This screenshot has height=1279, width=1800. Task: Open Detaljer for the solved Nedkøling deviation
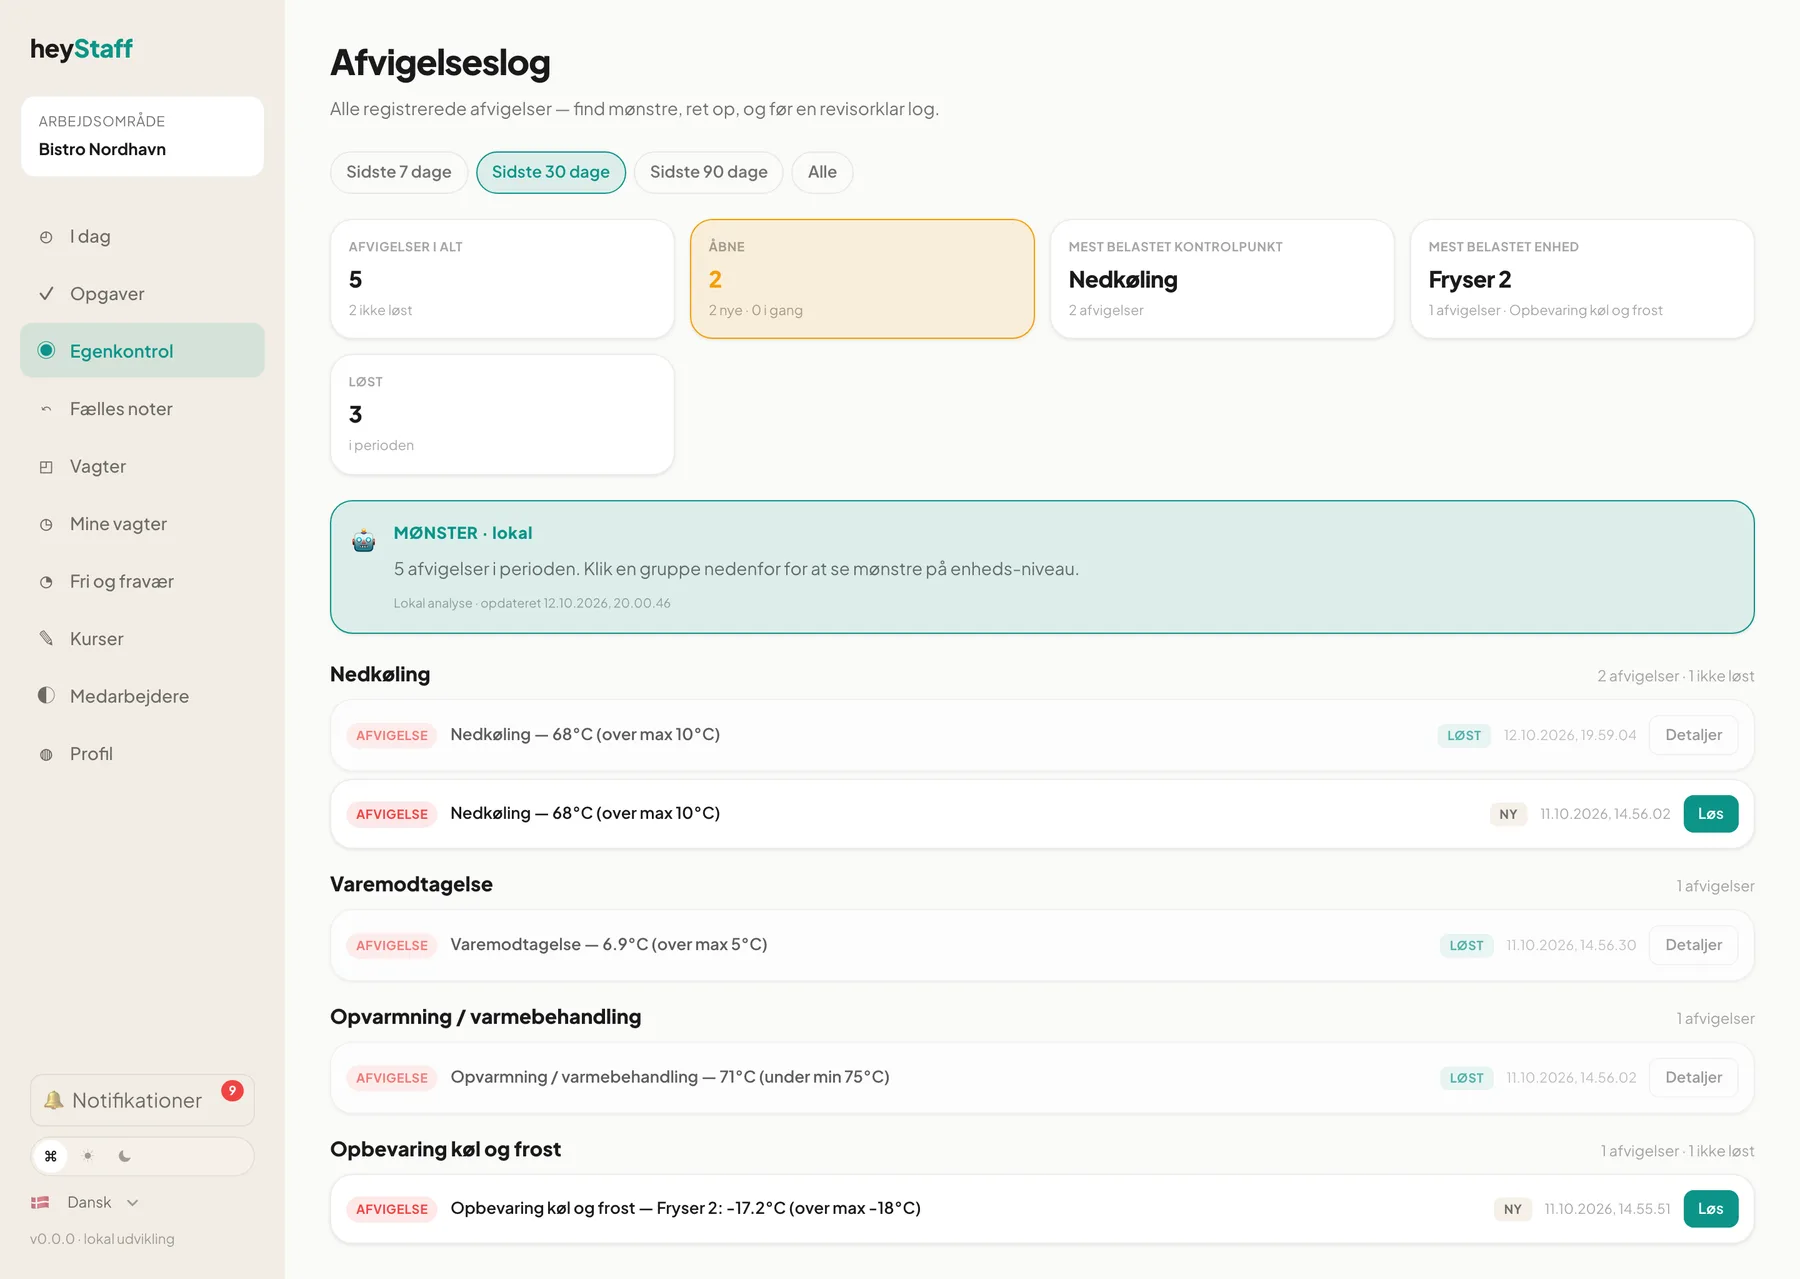coord(1693,735)
